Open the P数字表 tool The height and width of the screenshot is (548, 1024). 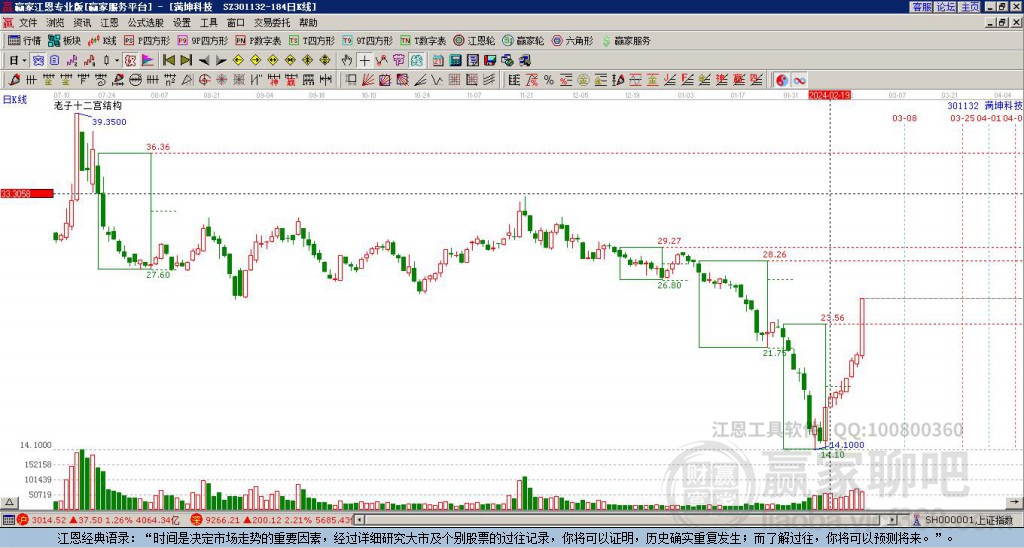pos(259,40)
